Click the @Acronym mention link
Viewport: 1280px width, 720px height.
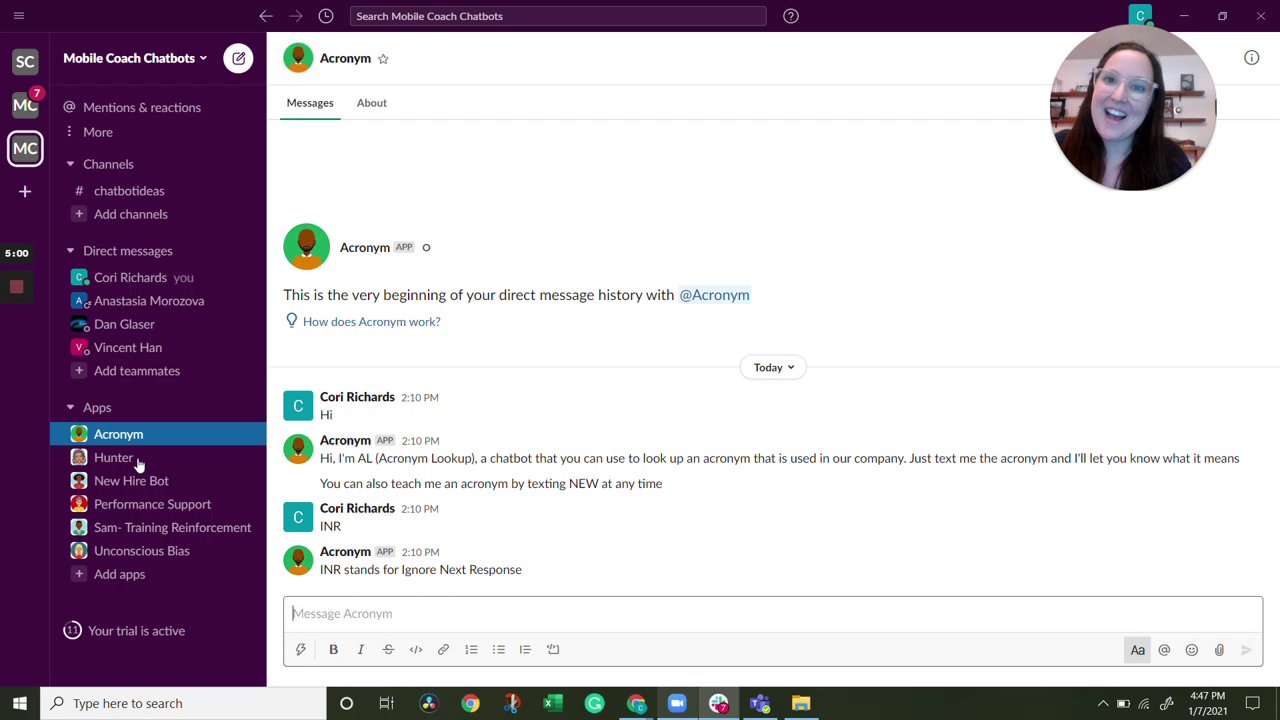714,295
